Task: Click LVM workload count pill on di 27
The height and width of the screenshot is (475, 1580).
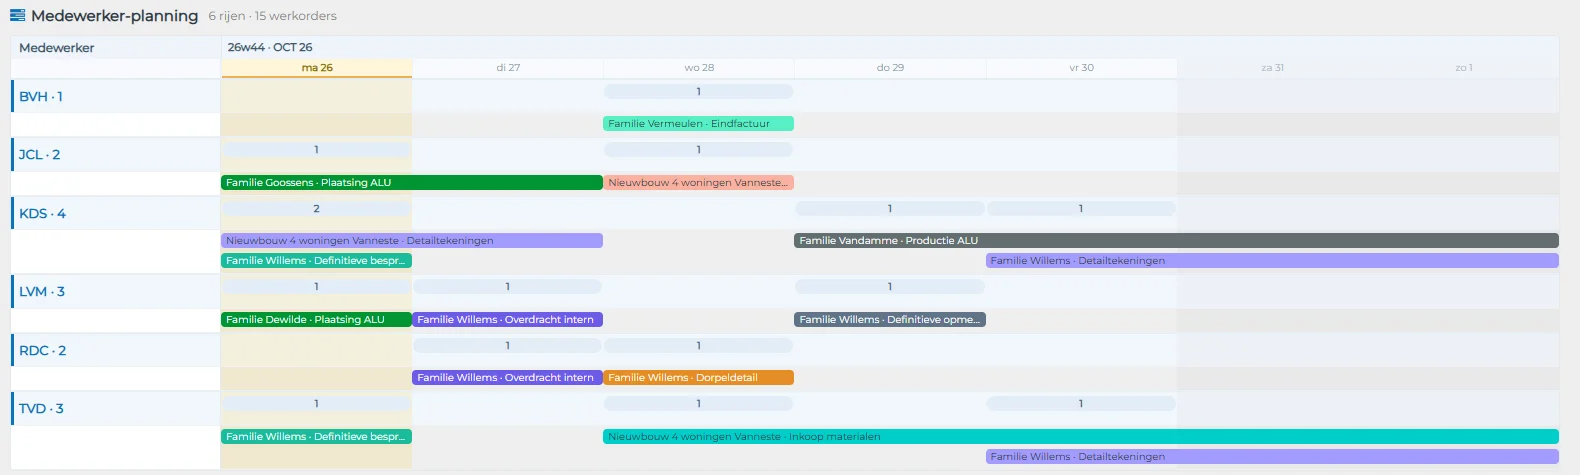Action: tap(507, 287)
